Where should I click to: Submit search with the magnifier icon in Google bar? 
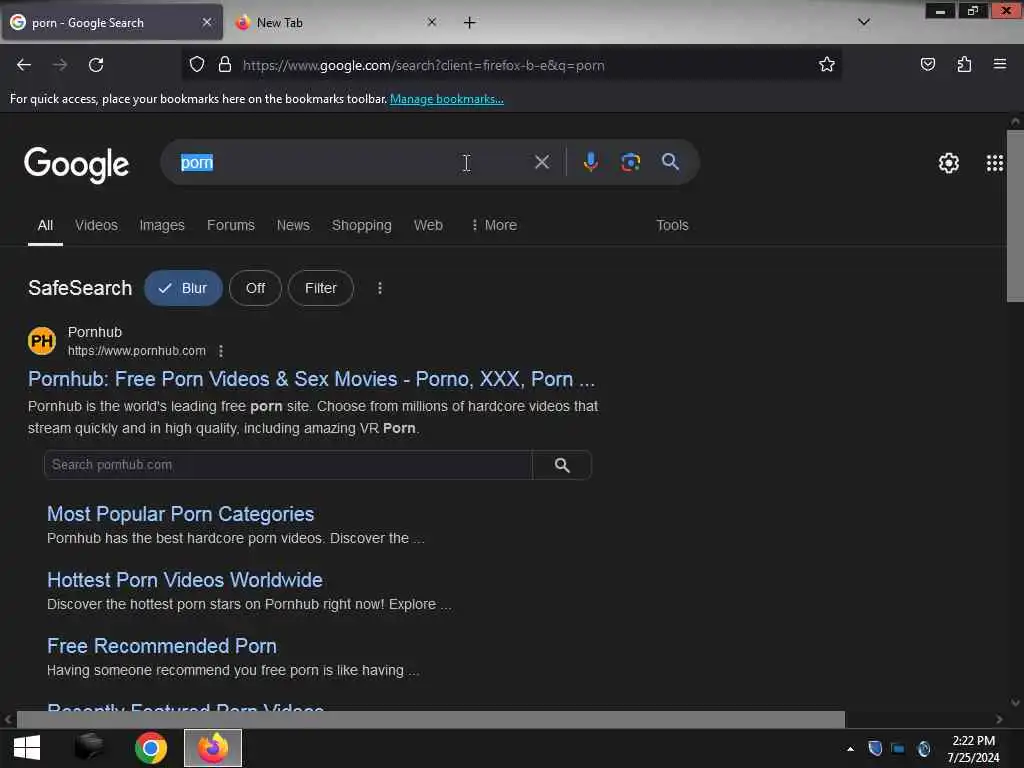[670, 162]
